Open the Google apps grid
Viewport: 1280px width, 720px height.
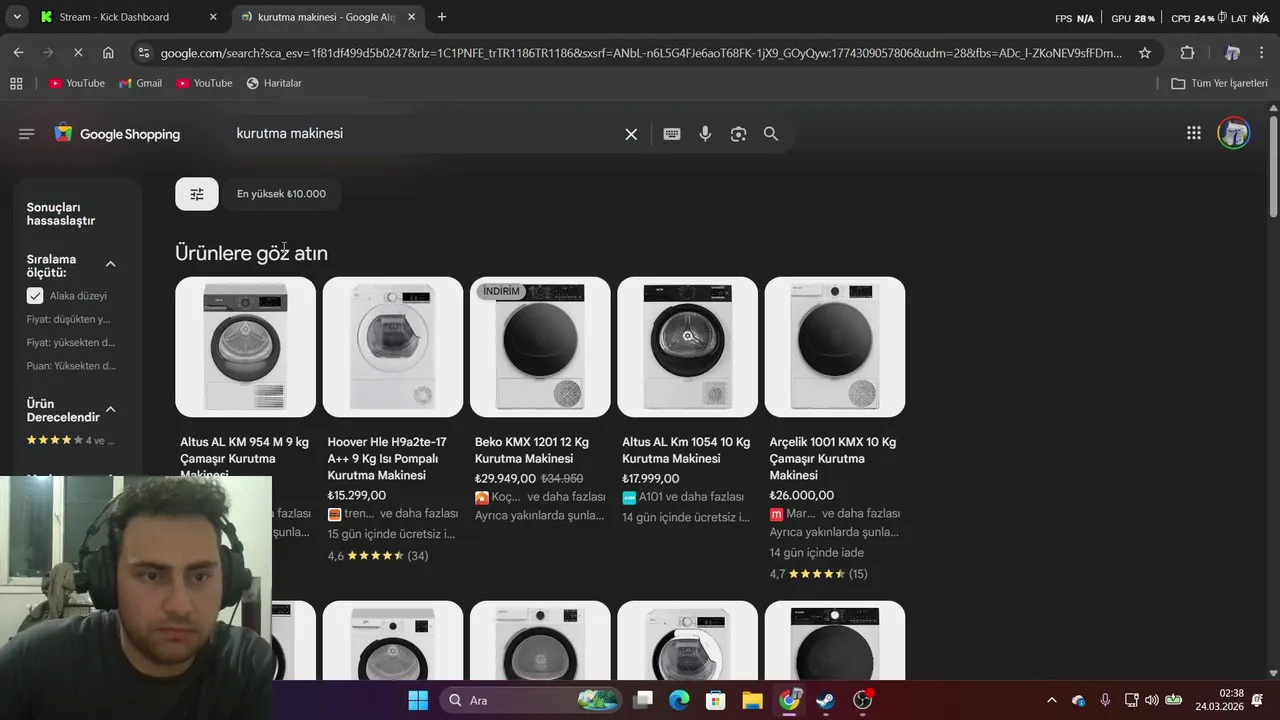[x=1193, y=133]
